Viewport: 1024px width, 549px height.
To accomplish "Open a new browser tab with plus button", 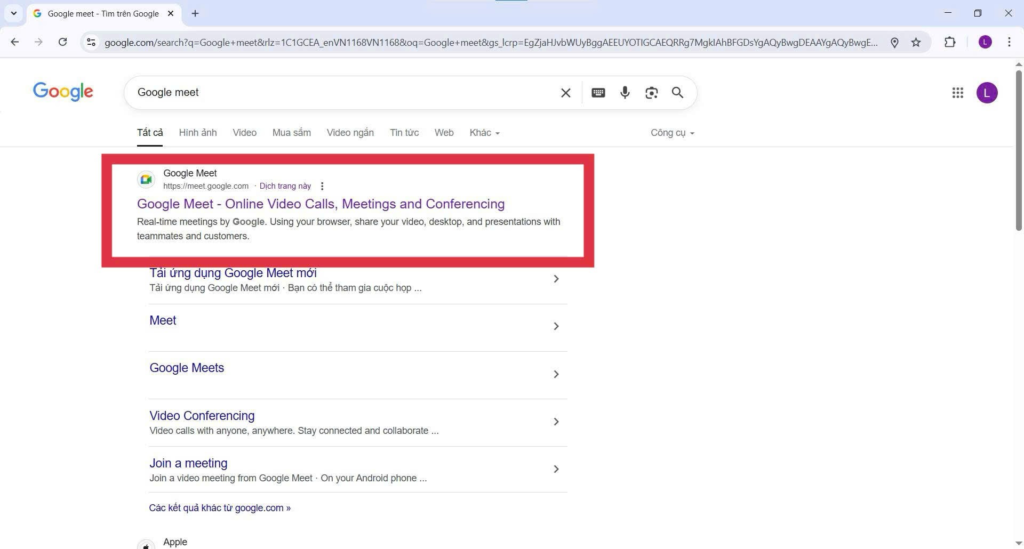I will (195, 13).
